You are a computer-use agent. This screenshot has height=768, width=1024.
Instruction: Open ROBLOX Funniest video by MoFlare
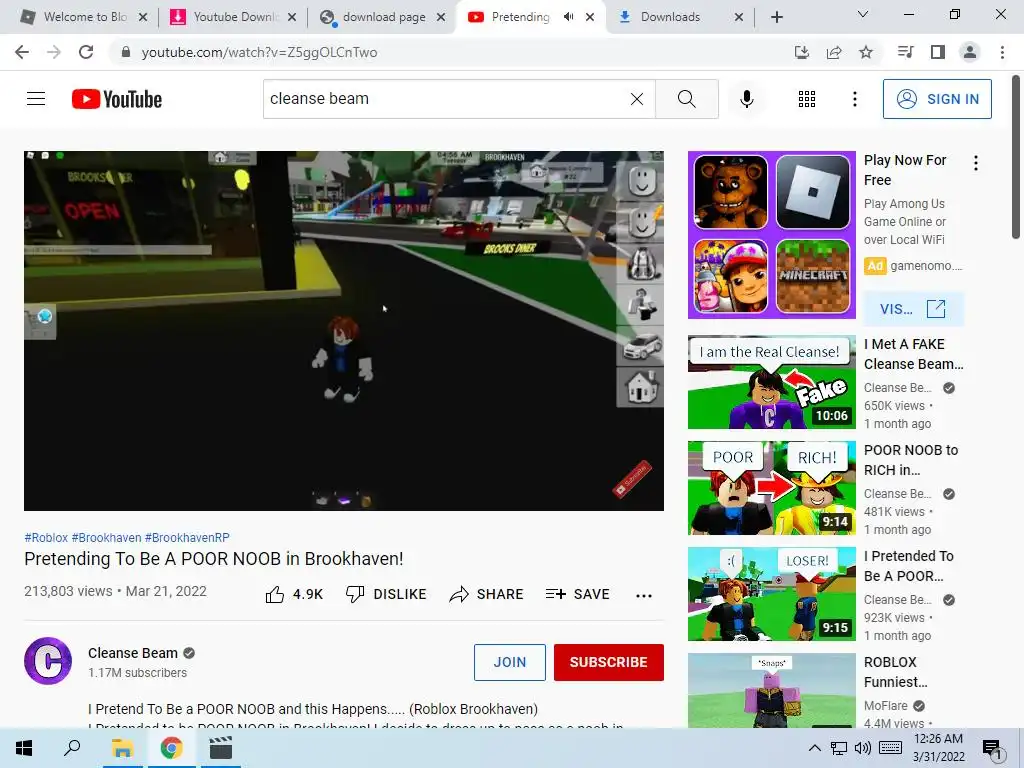point(771,690)
